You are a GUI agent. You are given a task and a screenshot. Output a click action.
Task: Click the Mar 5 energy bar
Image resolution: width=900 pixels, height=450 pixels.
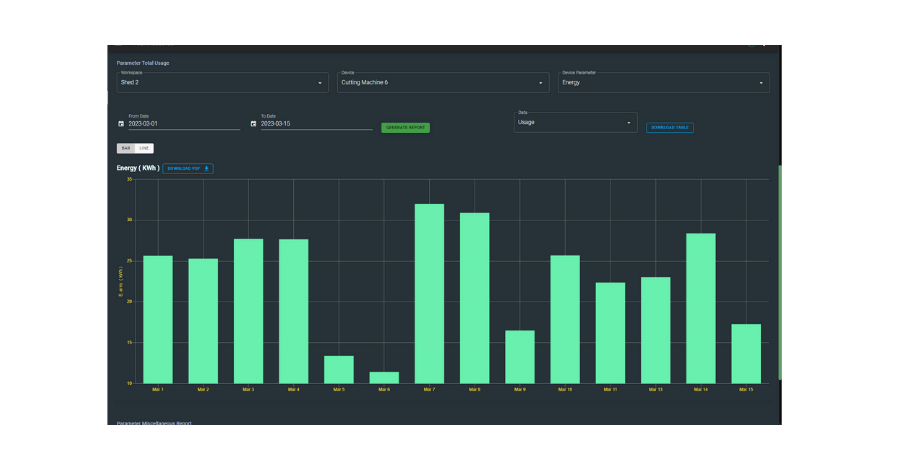(x=339, y=370)
